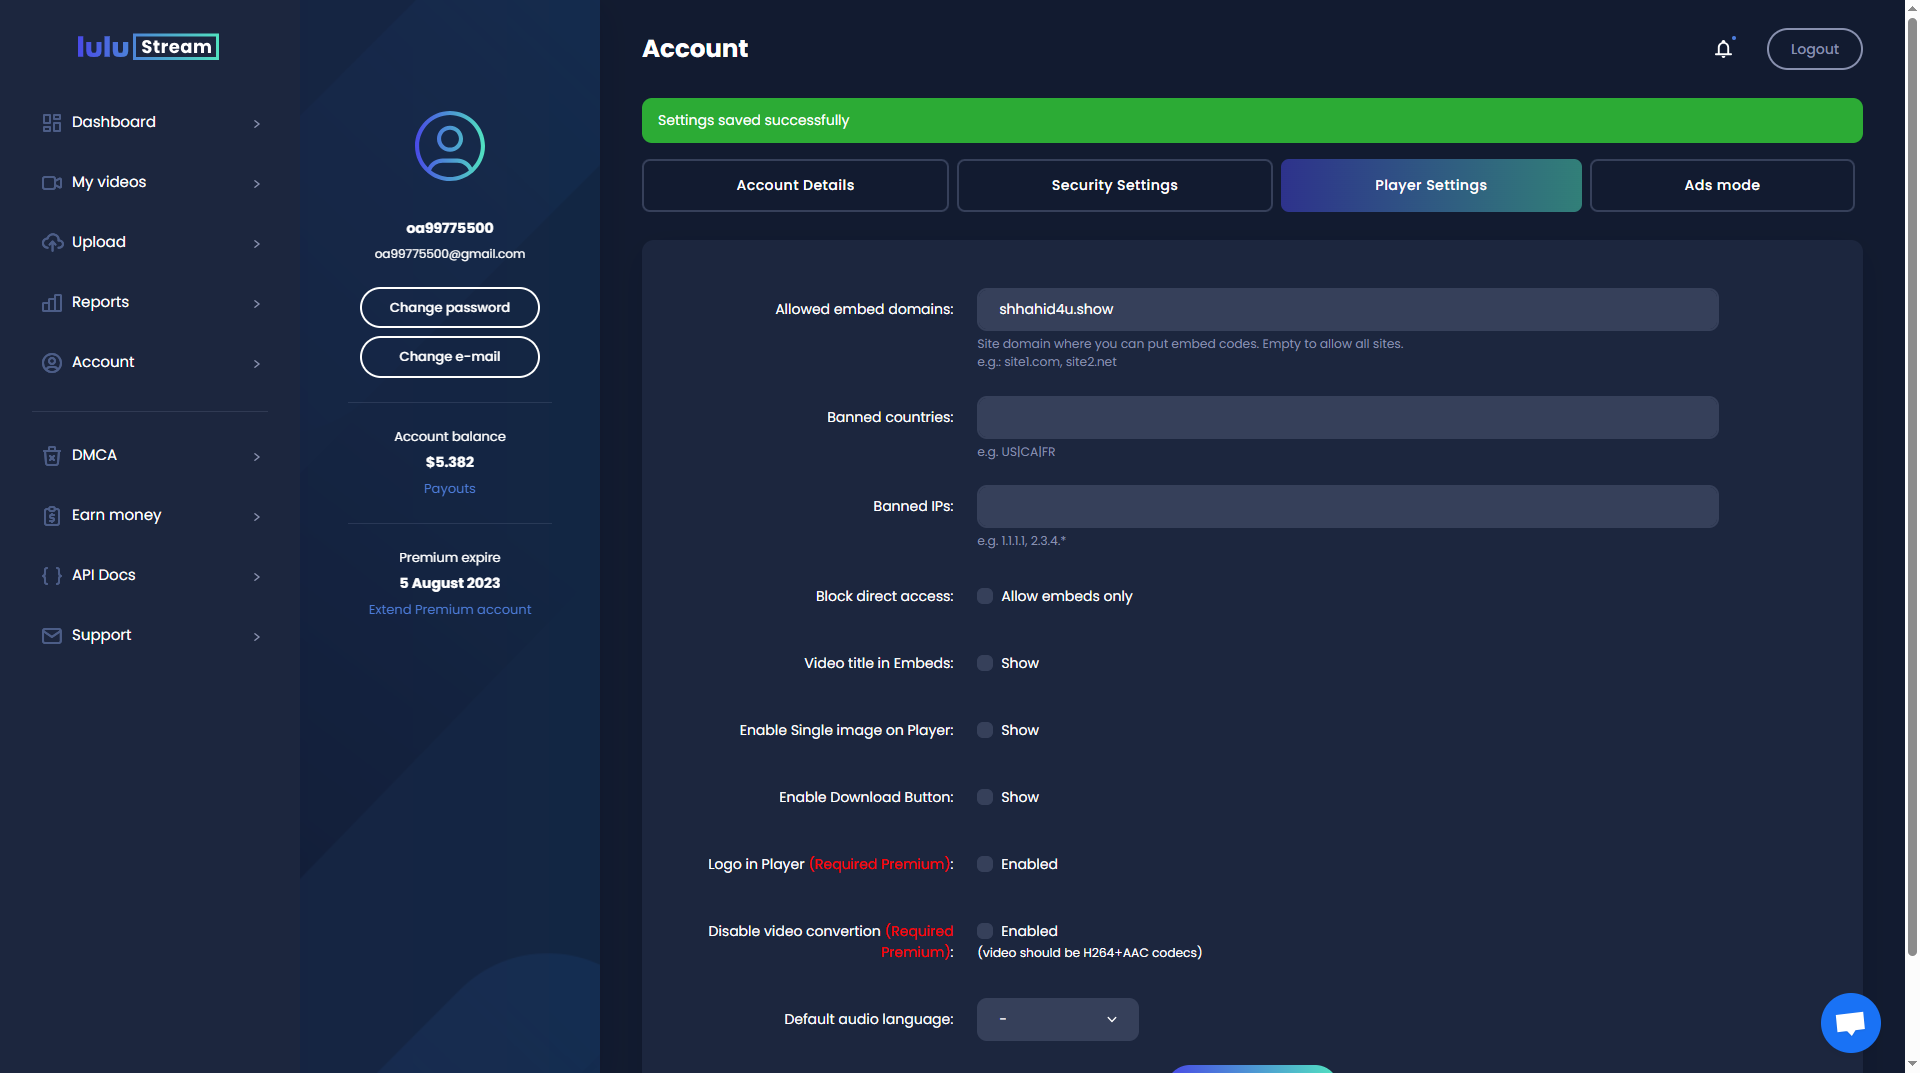The height and width of the screenshot is (1073, 1920).
Task: Expand the My videos menu chevron
Action: 257,183
